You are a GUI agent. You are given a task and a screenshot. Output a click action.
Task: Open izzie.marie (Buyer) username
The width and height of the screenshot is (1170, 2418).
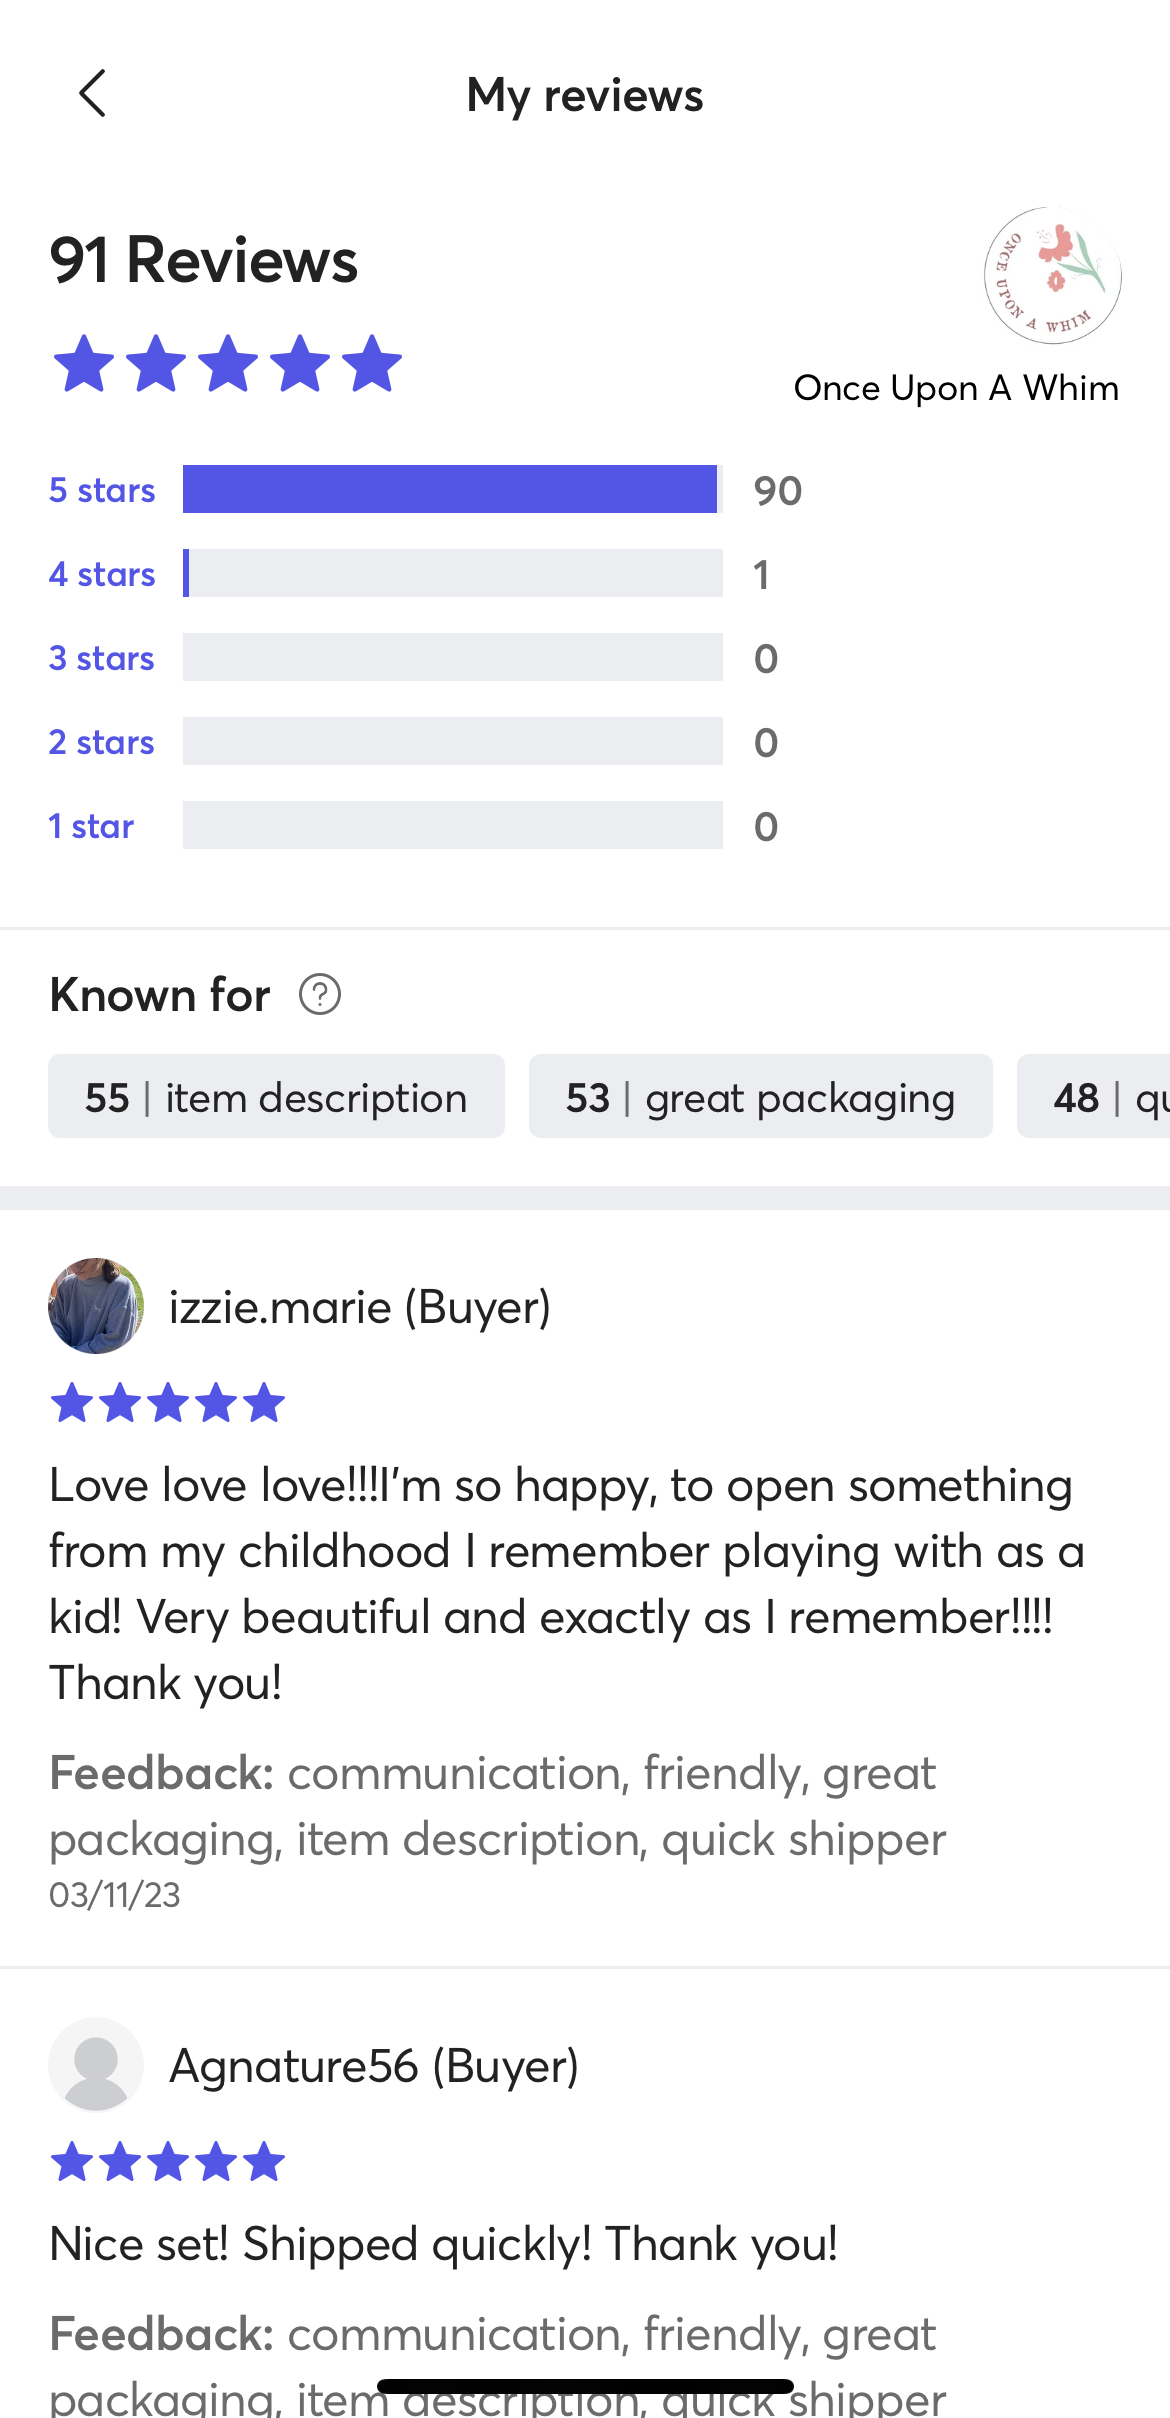tap(360, 1307)
